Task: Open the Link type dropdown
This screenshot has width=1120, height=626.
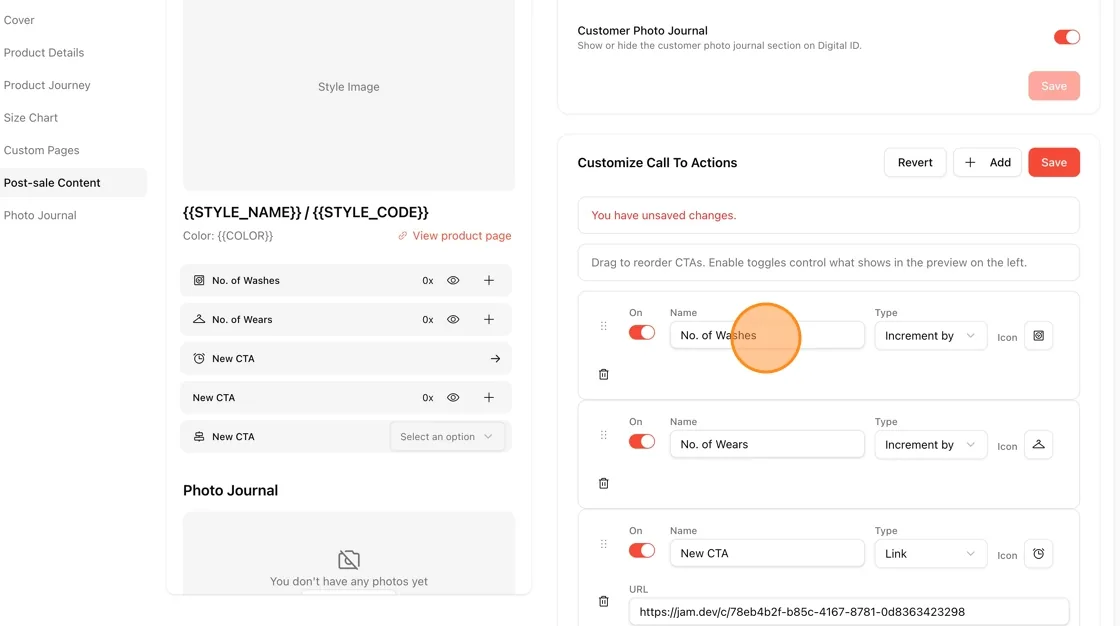Action: [x=930, y=554]
